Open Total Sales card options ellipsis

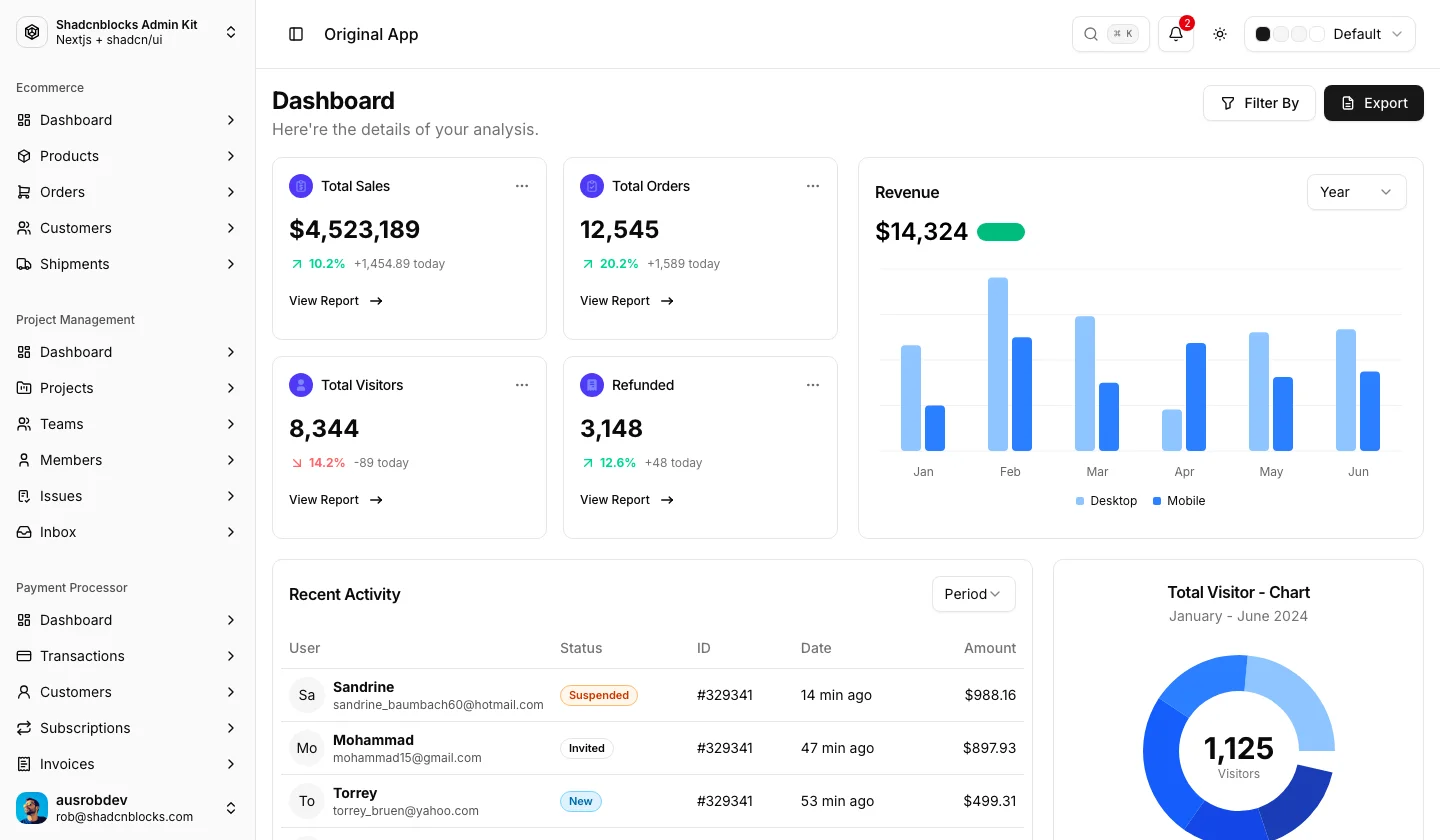(x=522, y=186)
